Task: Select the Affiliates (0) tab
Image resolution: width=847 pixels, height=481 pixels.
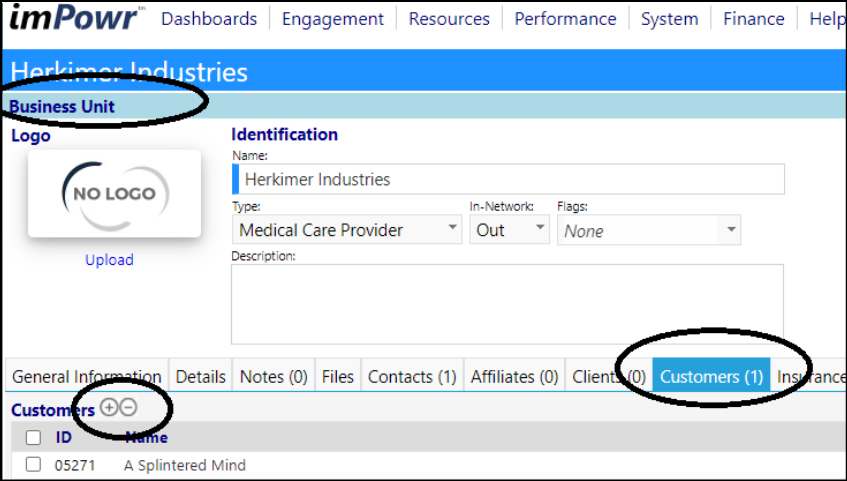Action: tap(514, 376)
